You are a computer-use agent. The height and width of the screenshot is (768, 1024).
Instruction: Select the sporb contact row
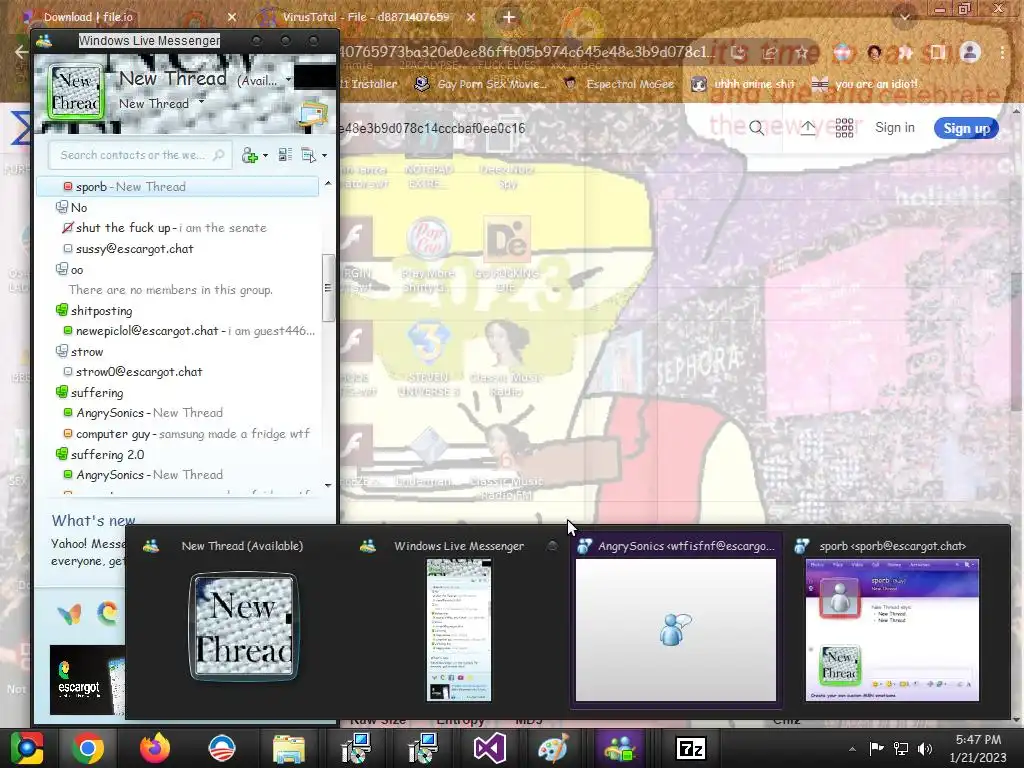pos(178,187)
